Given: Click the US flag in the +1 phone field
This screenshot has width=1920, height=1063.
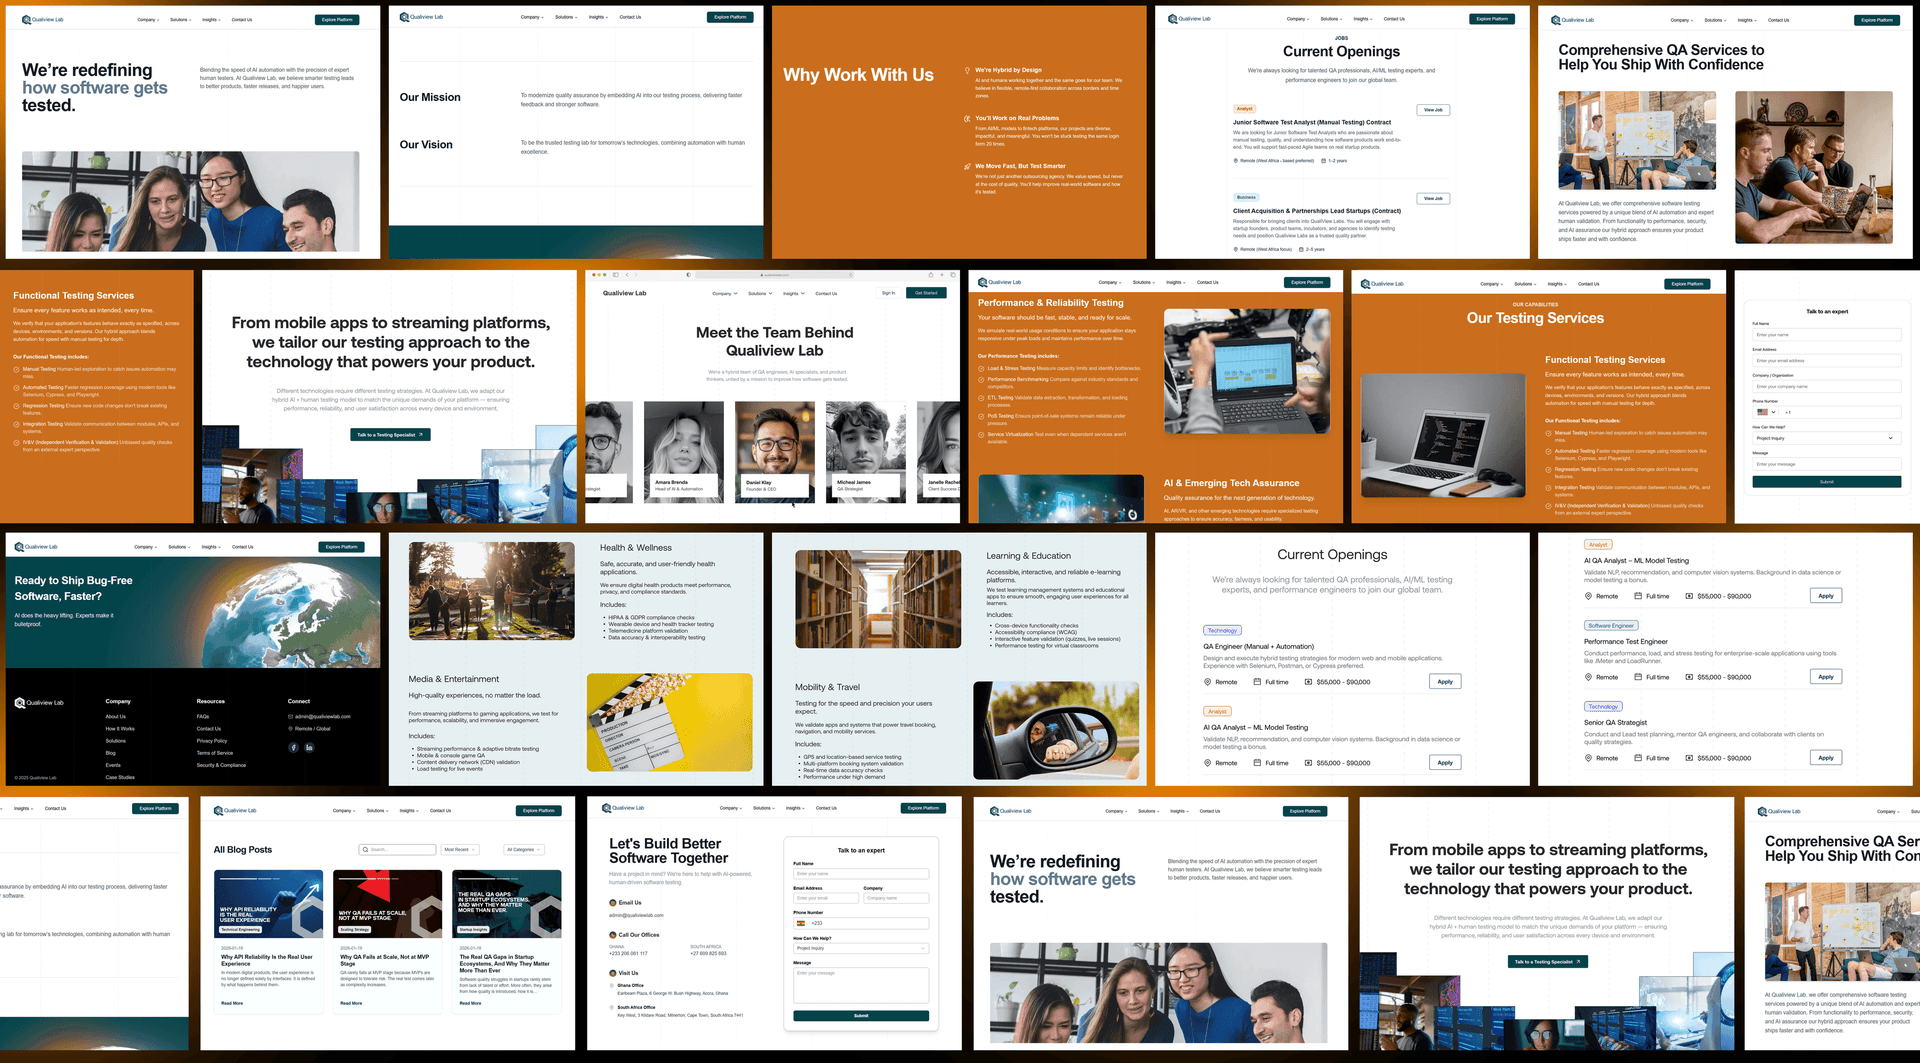Looking at the screenshot, I should point(1762,412).
